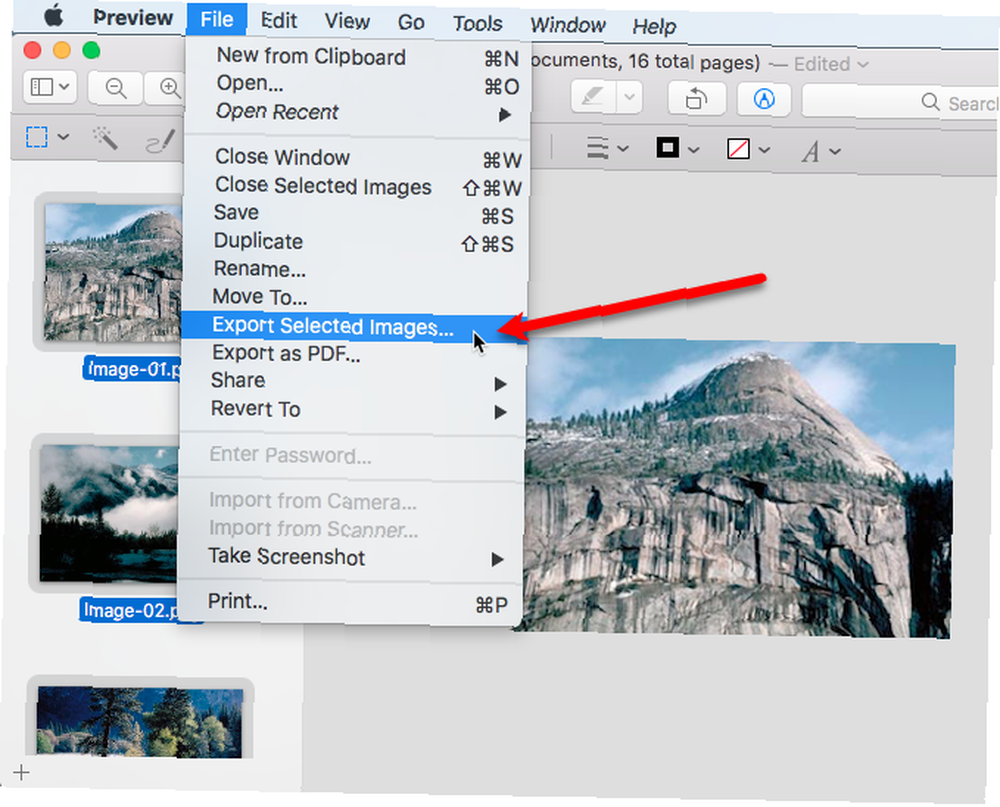Open the border color swatch
1000x807 pixels.
668,148
